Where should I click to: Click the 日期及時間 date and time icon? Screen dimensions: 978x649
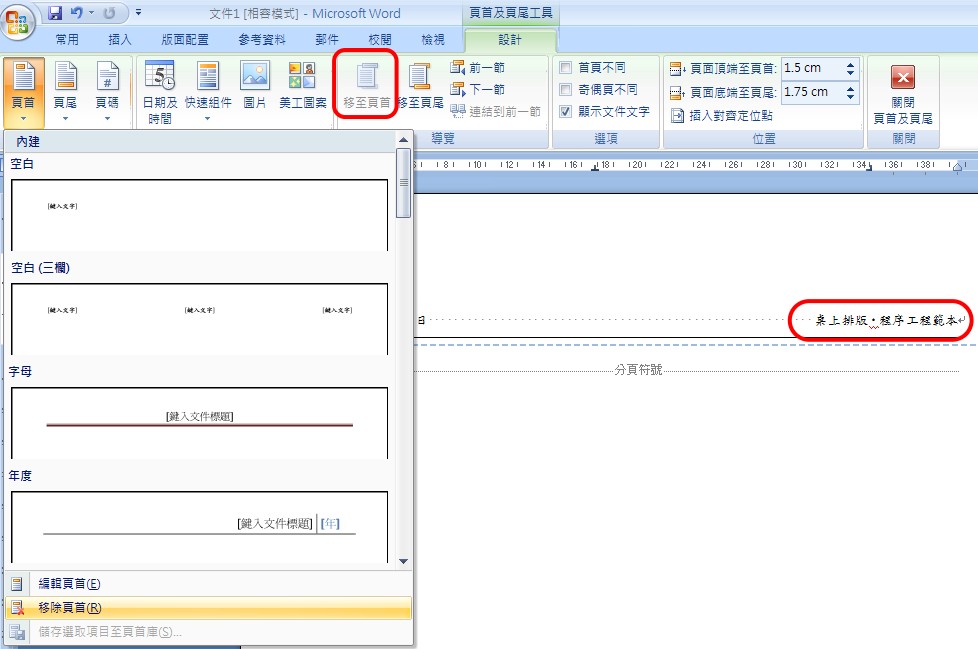tap(159, 90)
